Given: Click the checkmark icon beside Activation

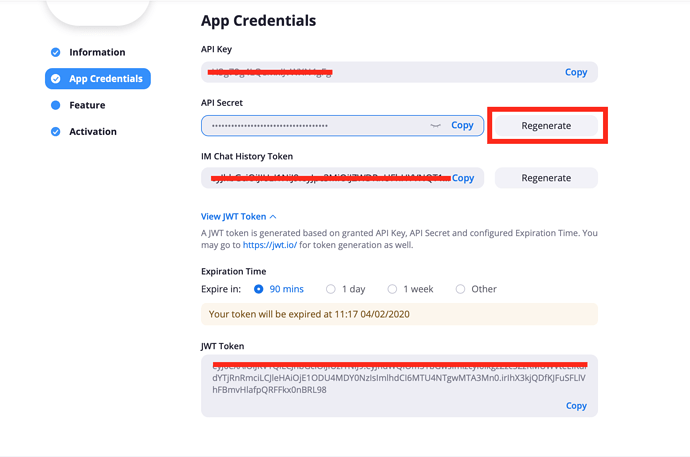Looking at the screenshot, I should [x=56, y=132].
